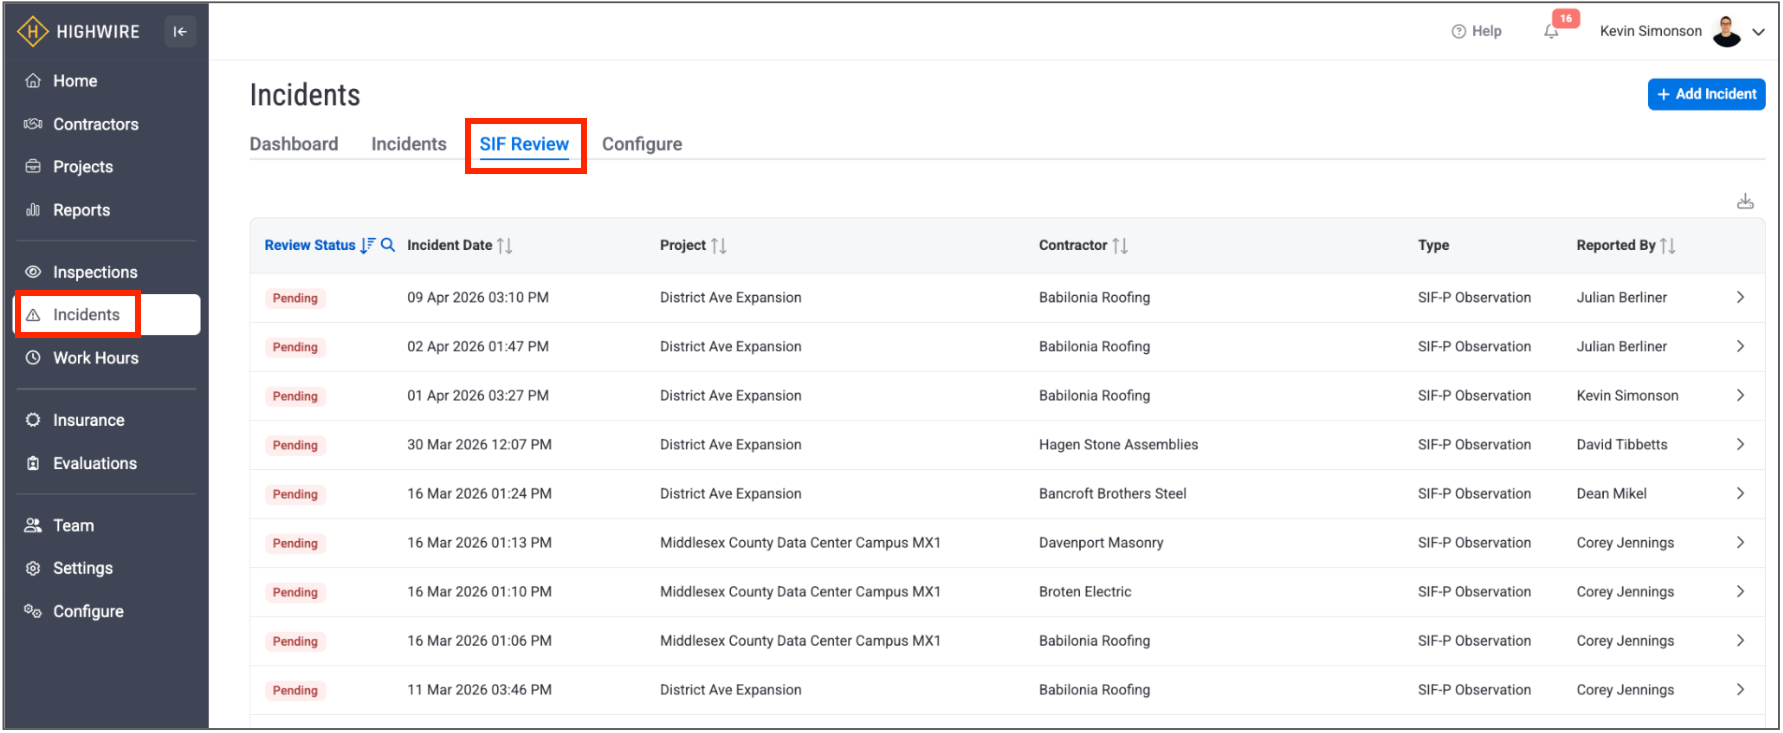
Task: Switch to the Dashboard tab
Action: click(x=294, y=144)
